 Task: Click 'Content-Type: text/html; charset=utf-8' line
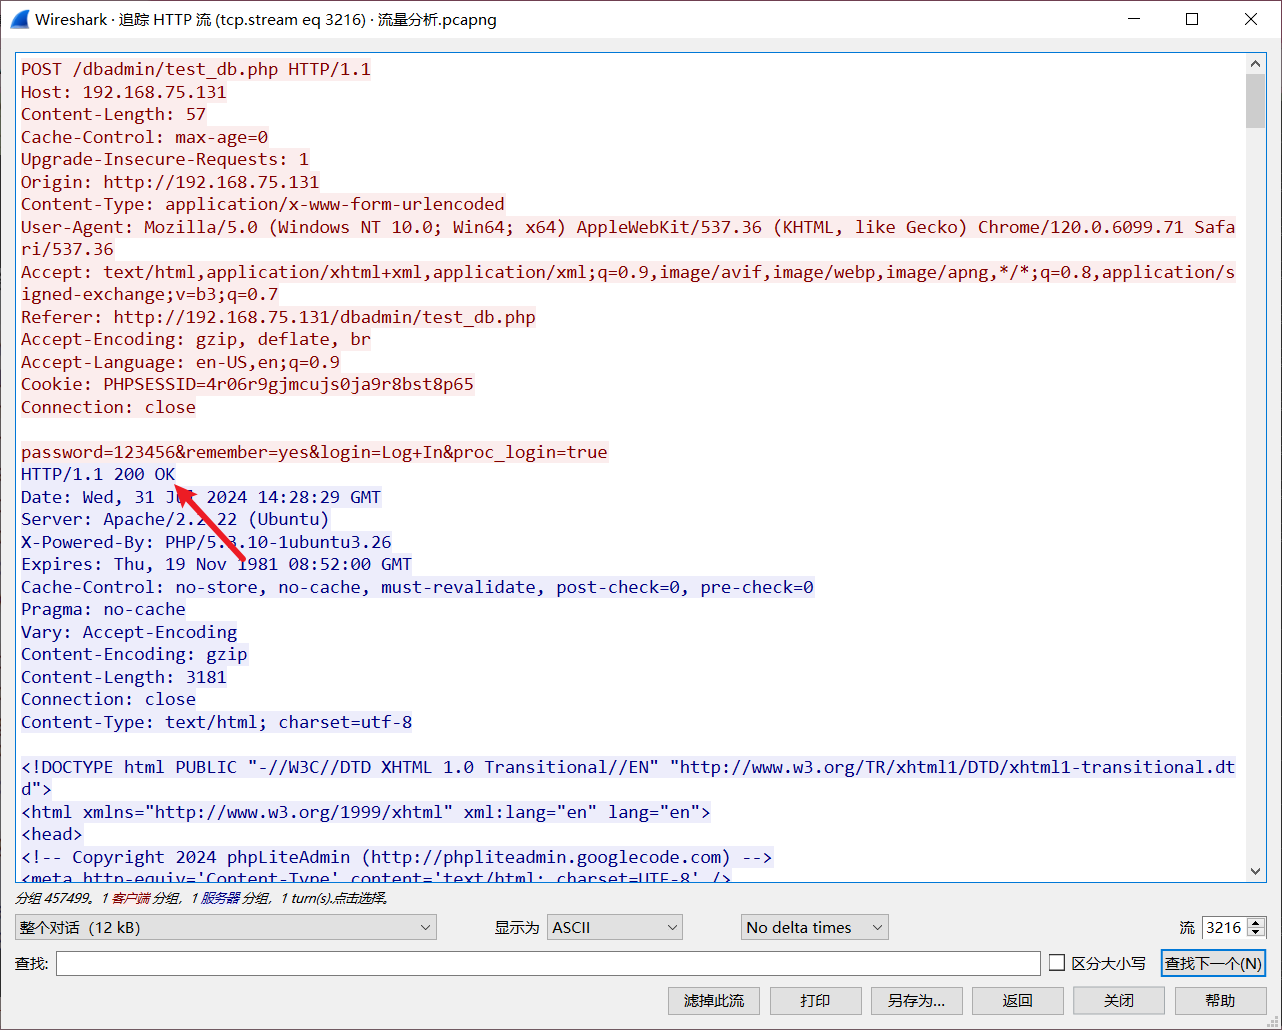click(x=216, y=722)
